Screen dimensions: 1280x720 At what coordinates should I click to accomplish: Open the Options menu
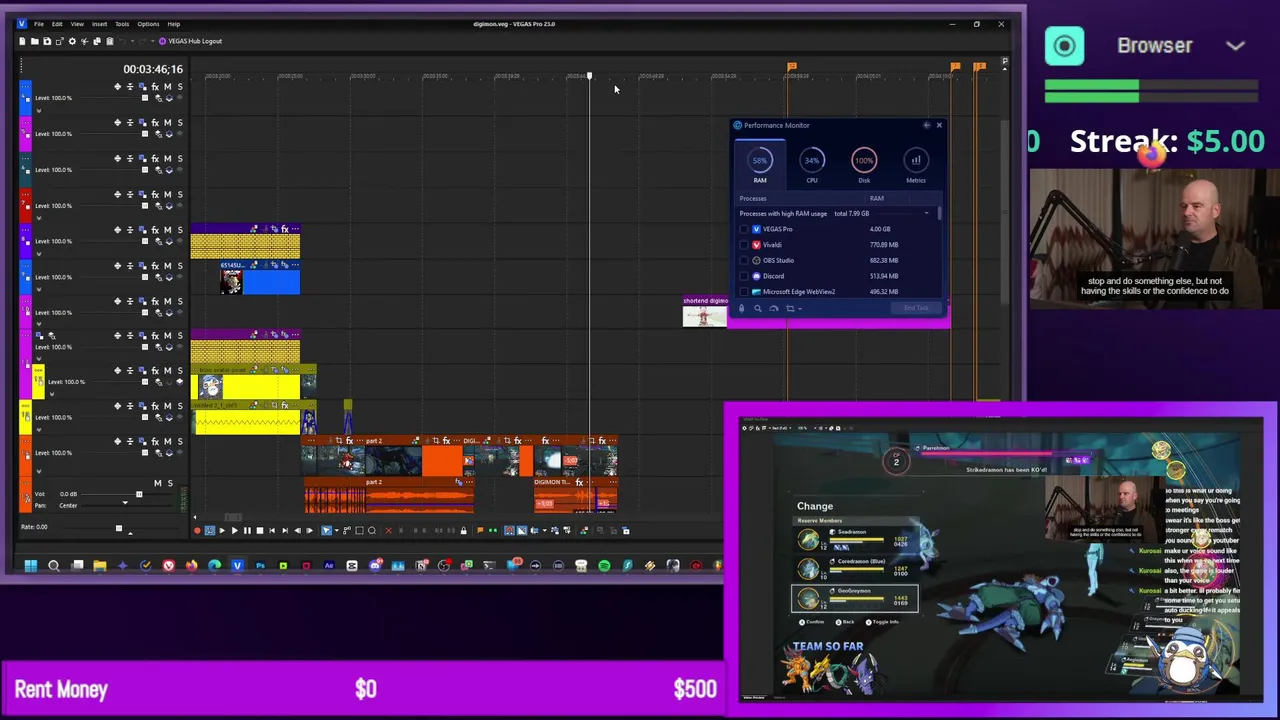148,24
